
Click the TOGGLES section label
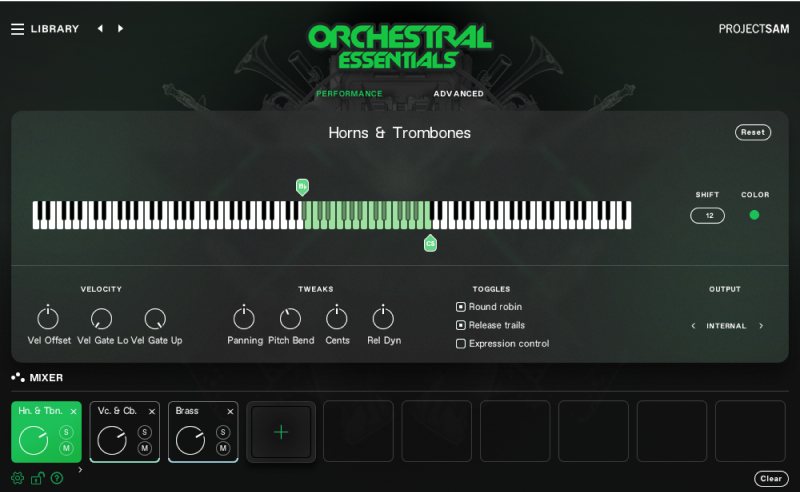pyautogui.click(x=491, y=289)
